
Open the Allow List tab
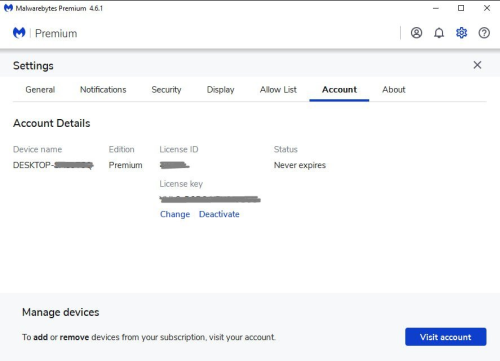278,90
